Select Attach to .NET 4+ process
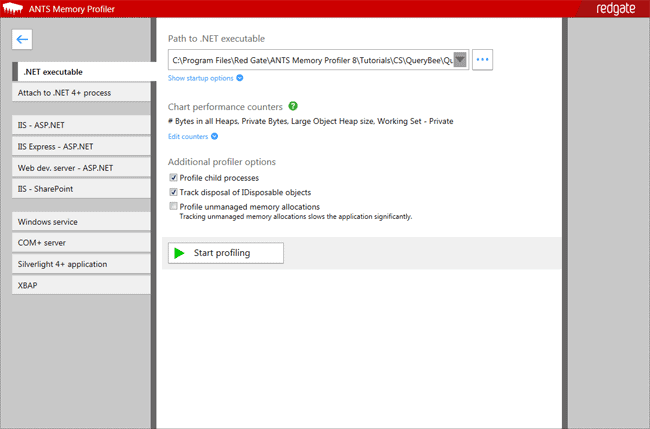This screenshot has height=429, width=650. coord(81,93)
